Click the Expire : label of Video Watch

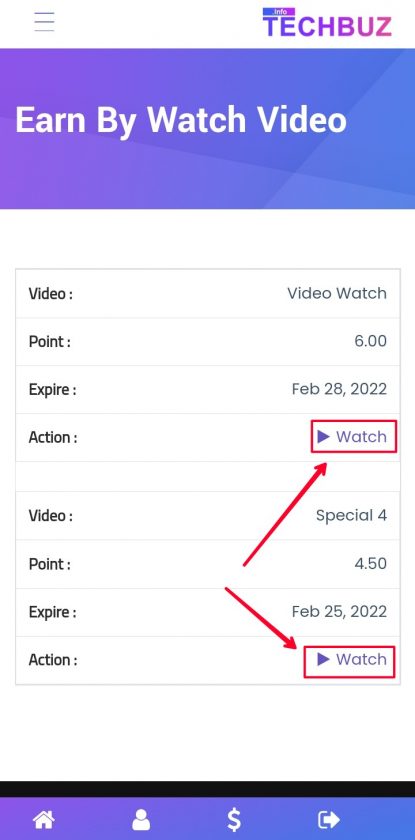coord(52,390)
